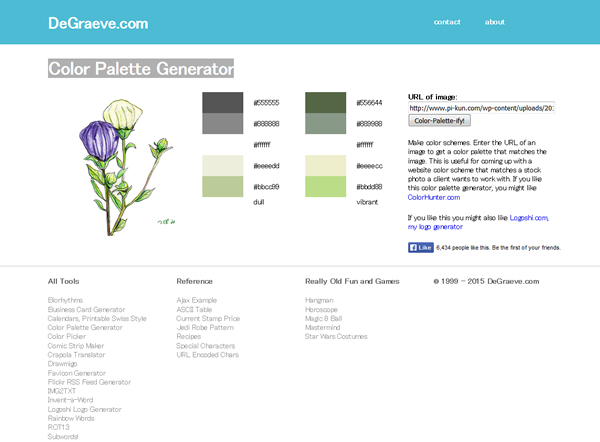Select the vibrant #556644 dark green swatch
Viewport: 600px width, 442px height.
(326, 103)
